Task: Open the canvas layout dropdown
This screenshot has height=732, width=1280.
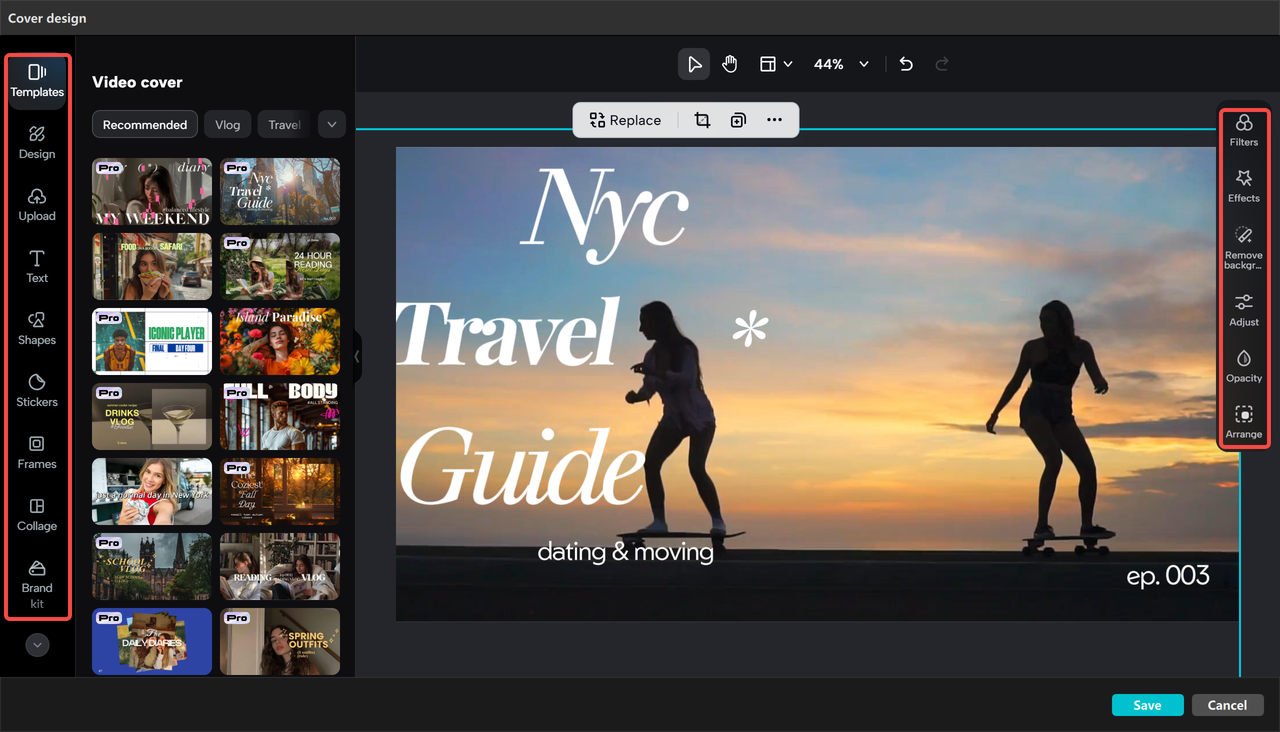Action: coord(775,64)
